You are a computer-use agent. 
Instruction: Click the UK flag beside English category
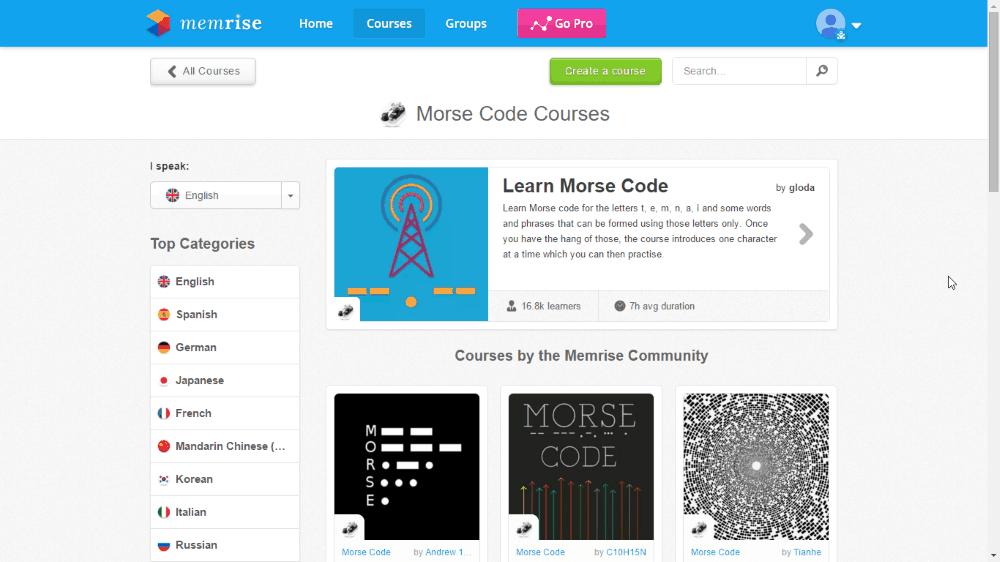(164, 281)
